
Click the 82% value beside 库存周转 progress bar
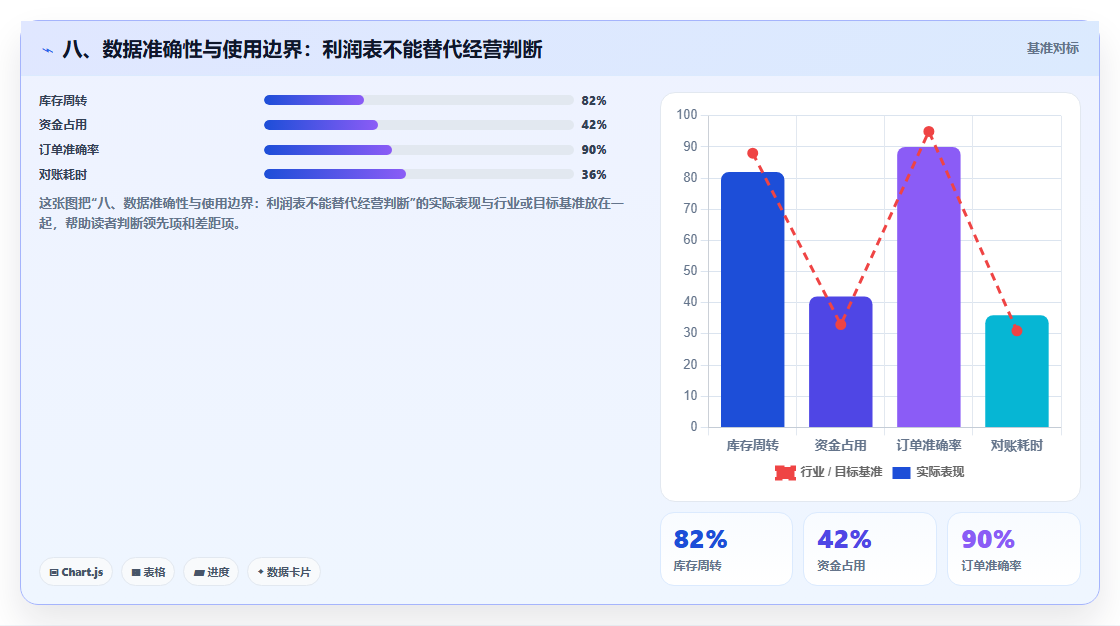[594, 101]
